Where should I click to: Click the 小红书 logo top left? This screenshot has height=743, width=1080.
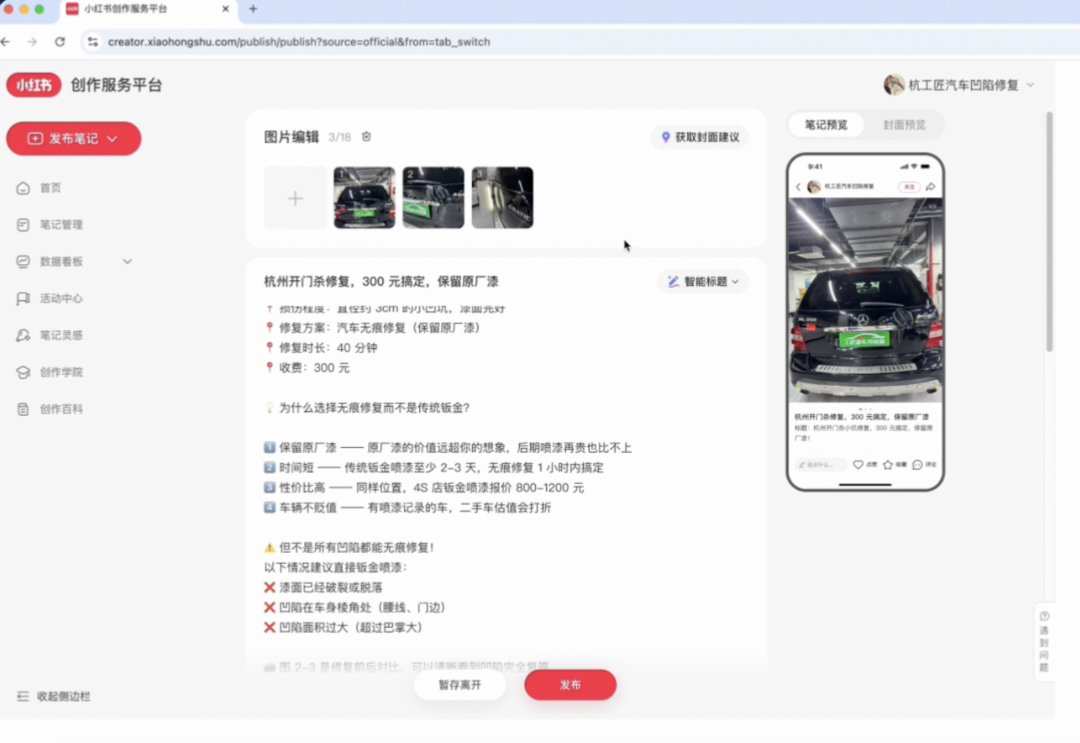point(34,84)
